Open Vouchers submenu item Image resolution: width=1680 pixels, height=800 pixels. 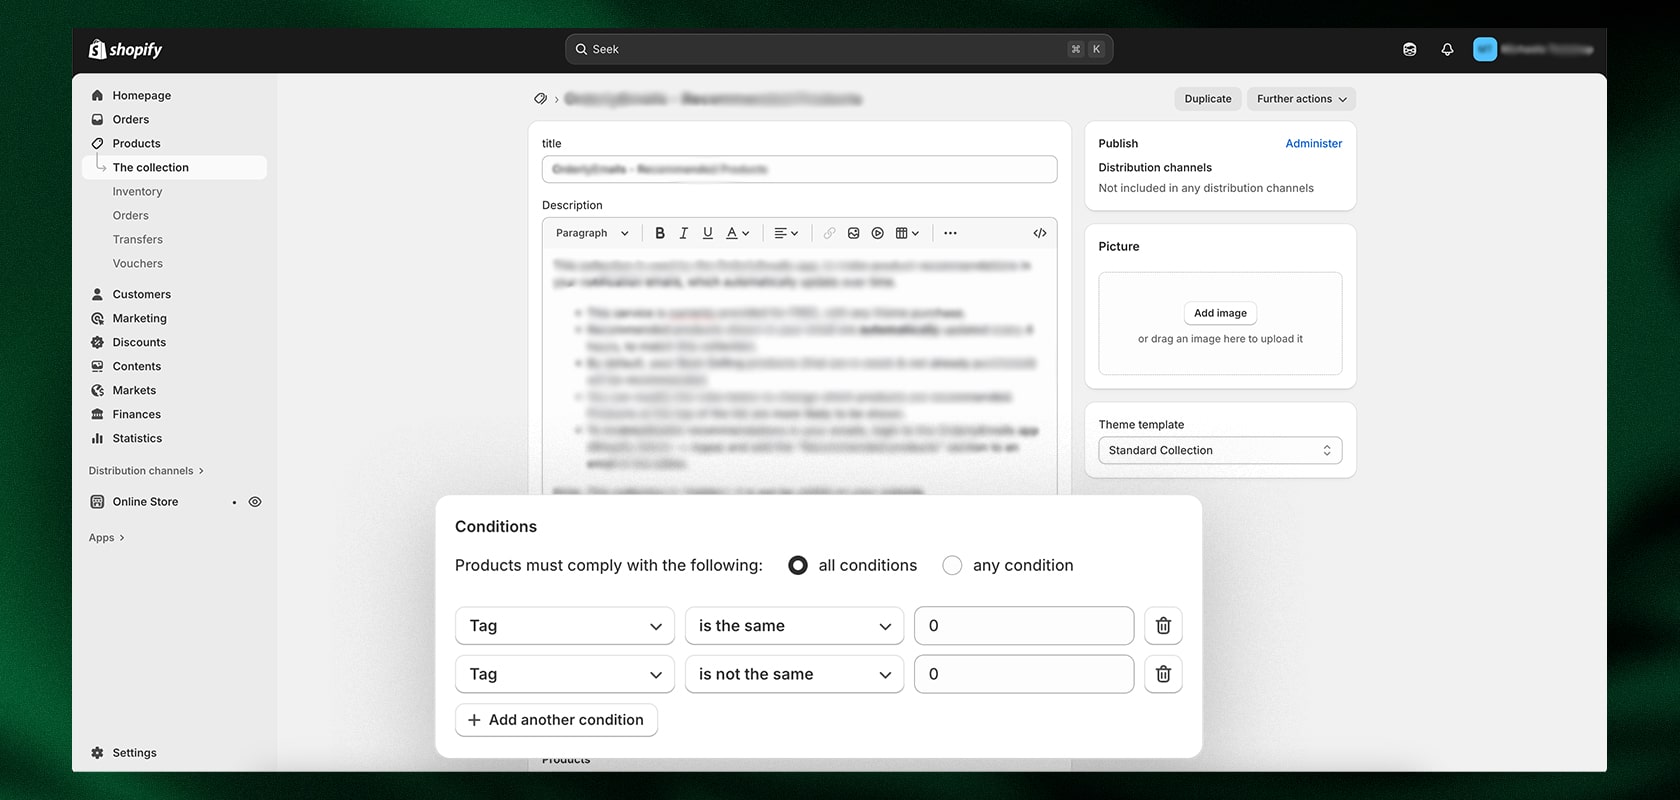pos(138,264)
